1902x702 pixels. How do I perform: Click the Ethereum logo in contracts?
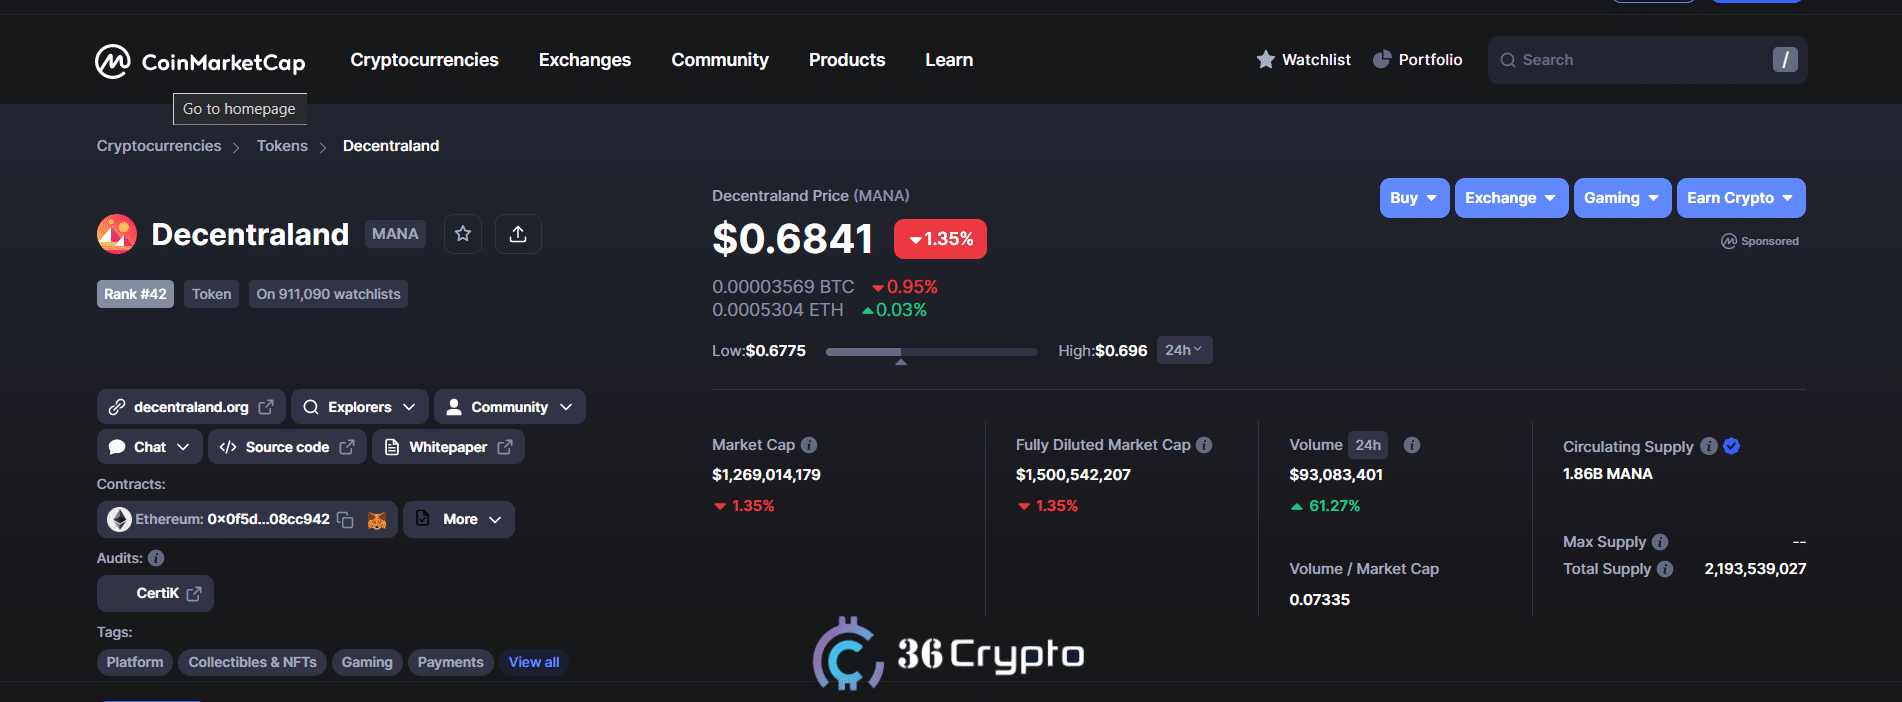(x=120, y=520)
